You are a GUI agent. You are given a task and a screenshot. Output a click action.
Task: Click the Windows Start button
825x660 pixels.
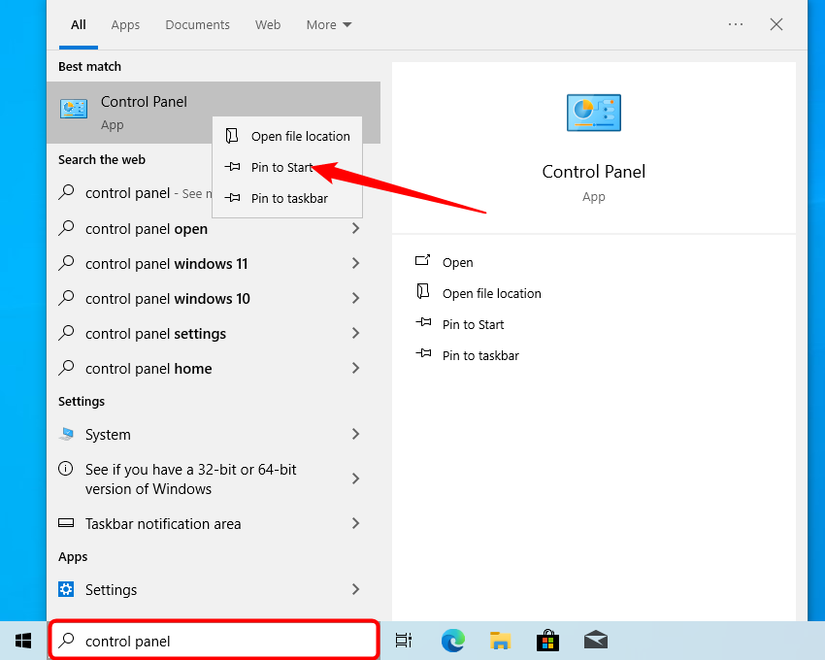(x=23, y=640)
